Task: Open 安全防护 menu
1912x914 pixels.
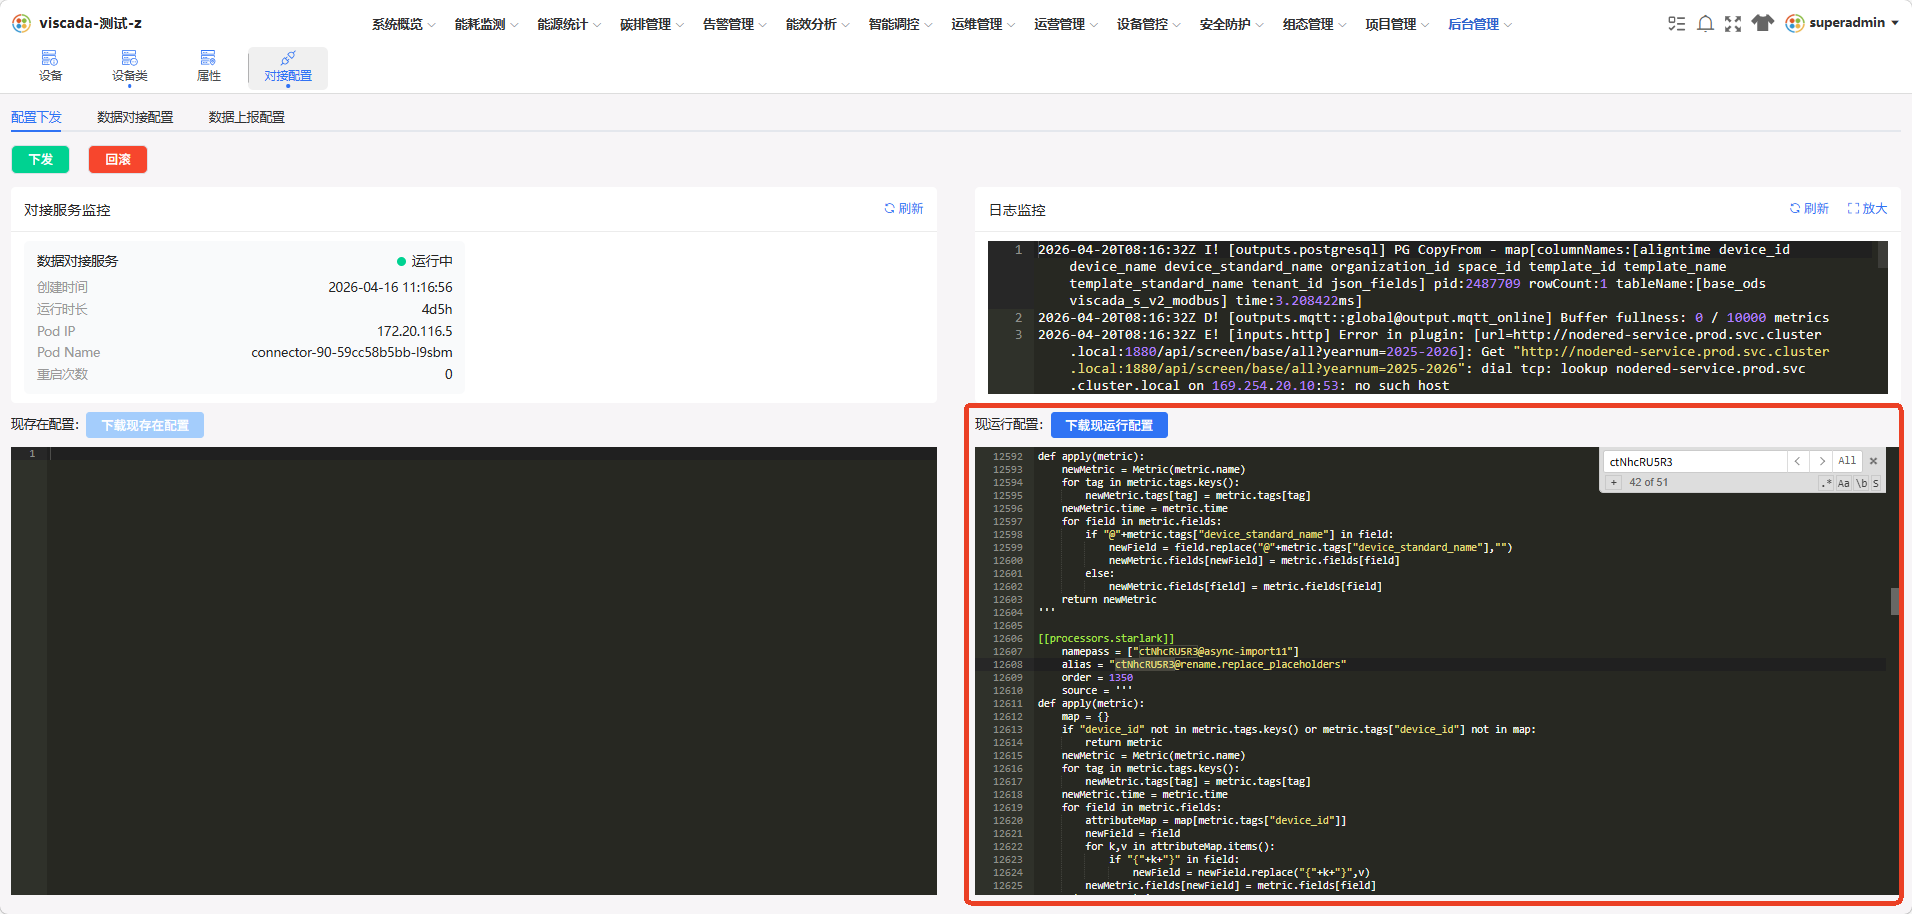Action: tap(1232, 24)
